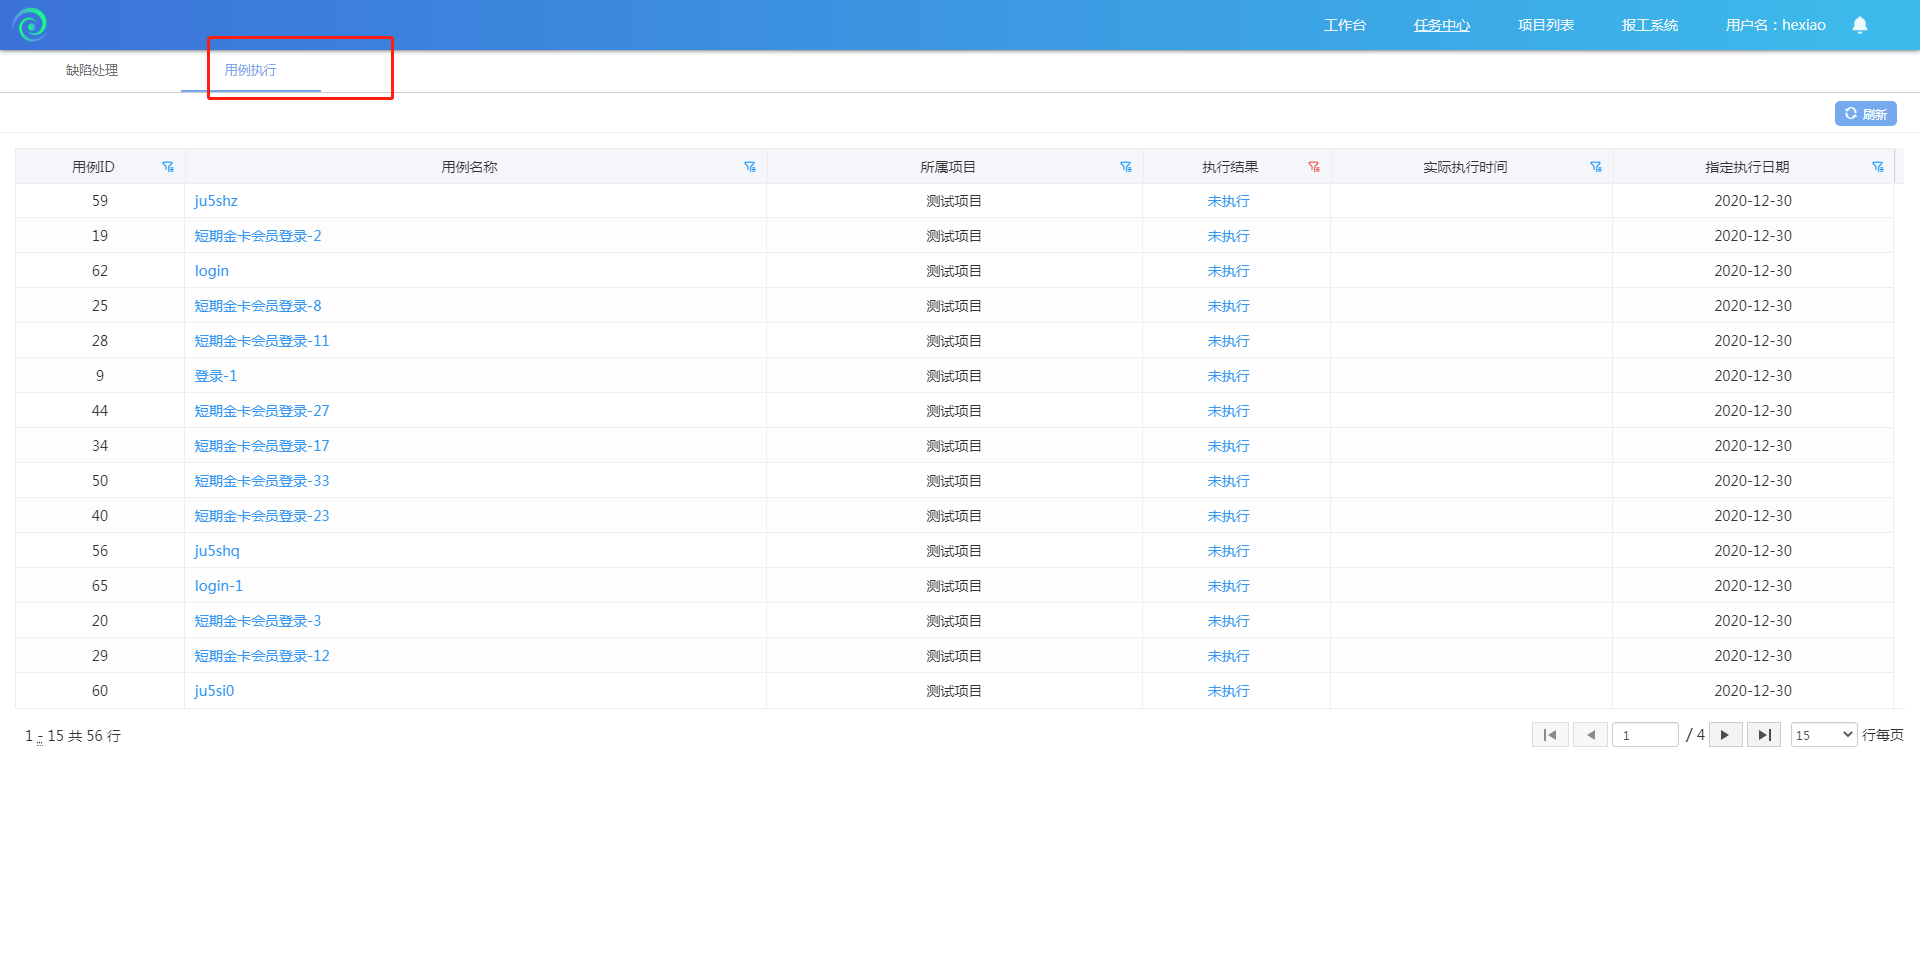This screenshot has height=969, width=1920.
Task: Open filter for 用例名称 column
Action: tap(750, 167)
